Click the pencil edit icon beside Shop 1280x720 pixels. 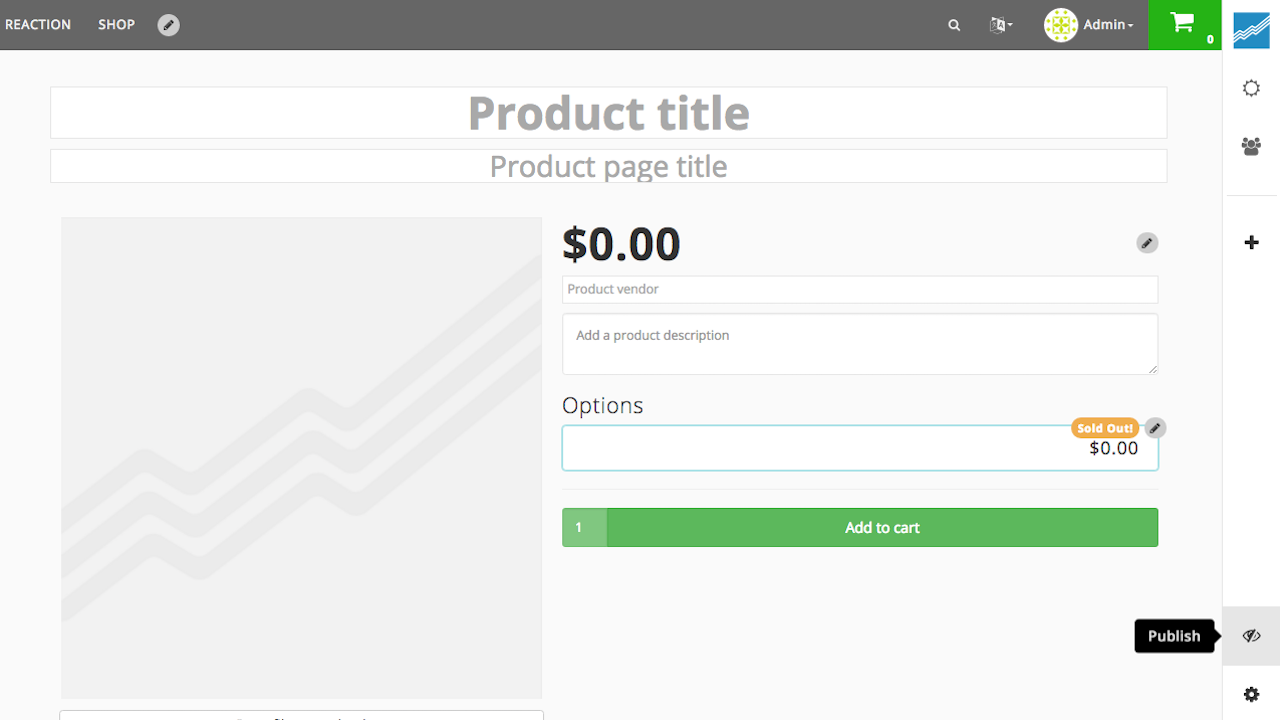coord(169,25)
